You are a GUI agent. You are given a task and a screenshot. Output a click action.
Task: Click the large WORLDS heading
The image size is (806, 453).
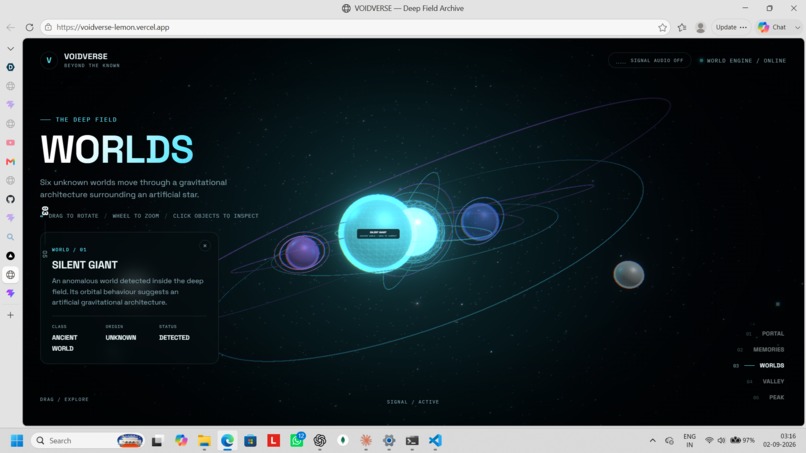117,150
